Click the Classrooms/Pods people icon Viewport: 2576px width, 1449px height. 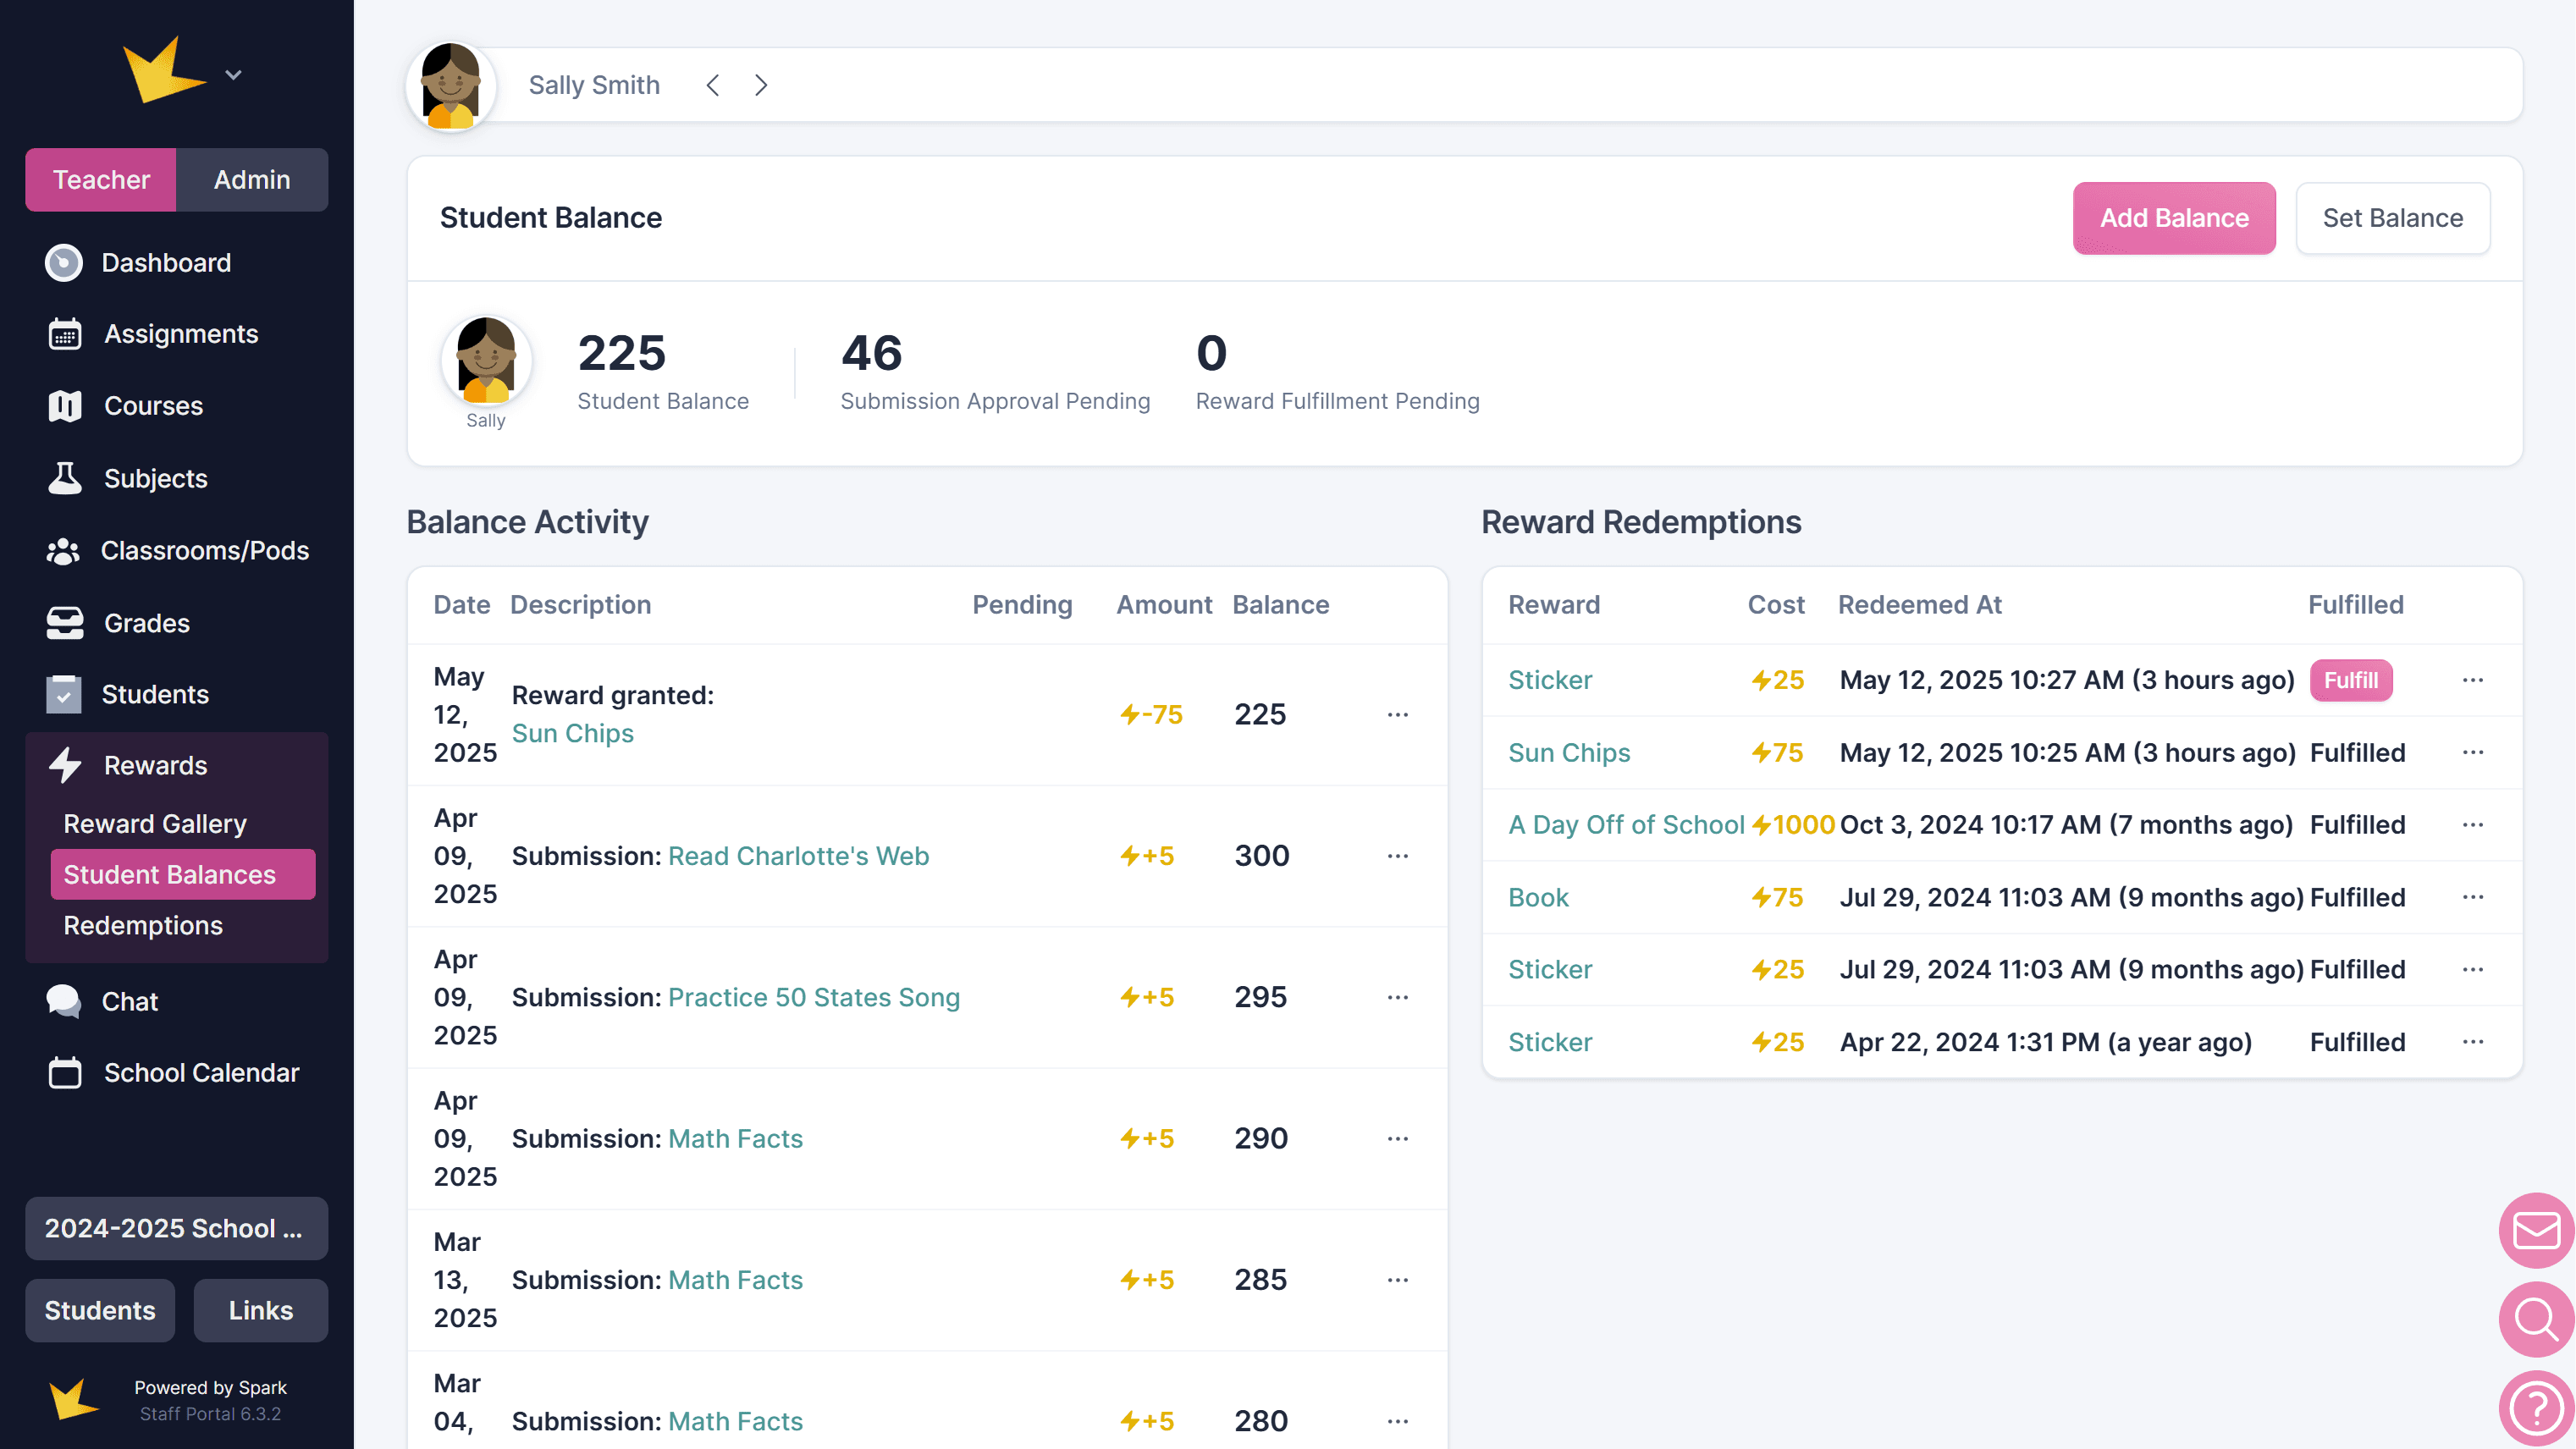[x=63, y=551]
